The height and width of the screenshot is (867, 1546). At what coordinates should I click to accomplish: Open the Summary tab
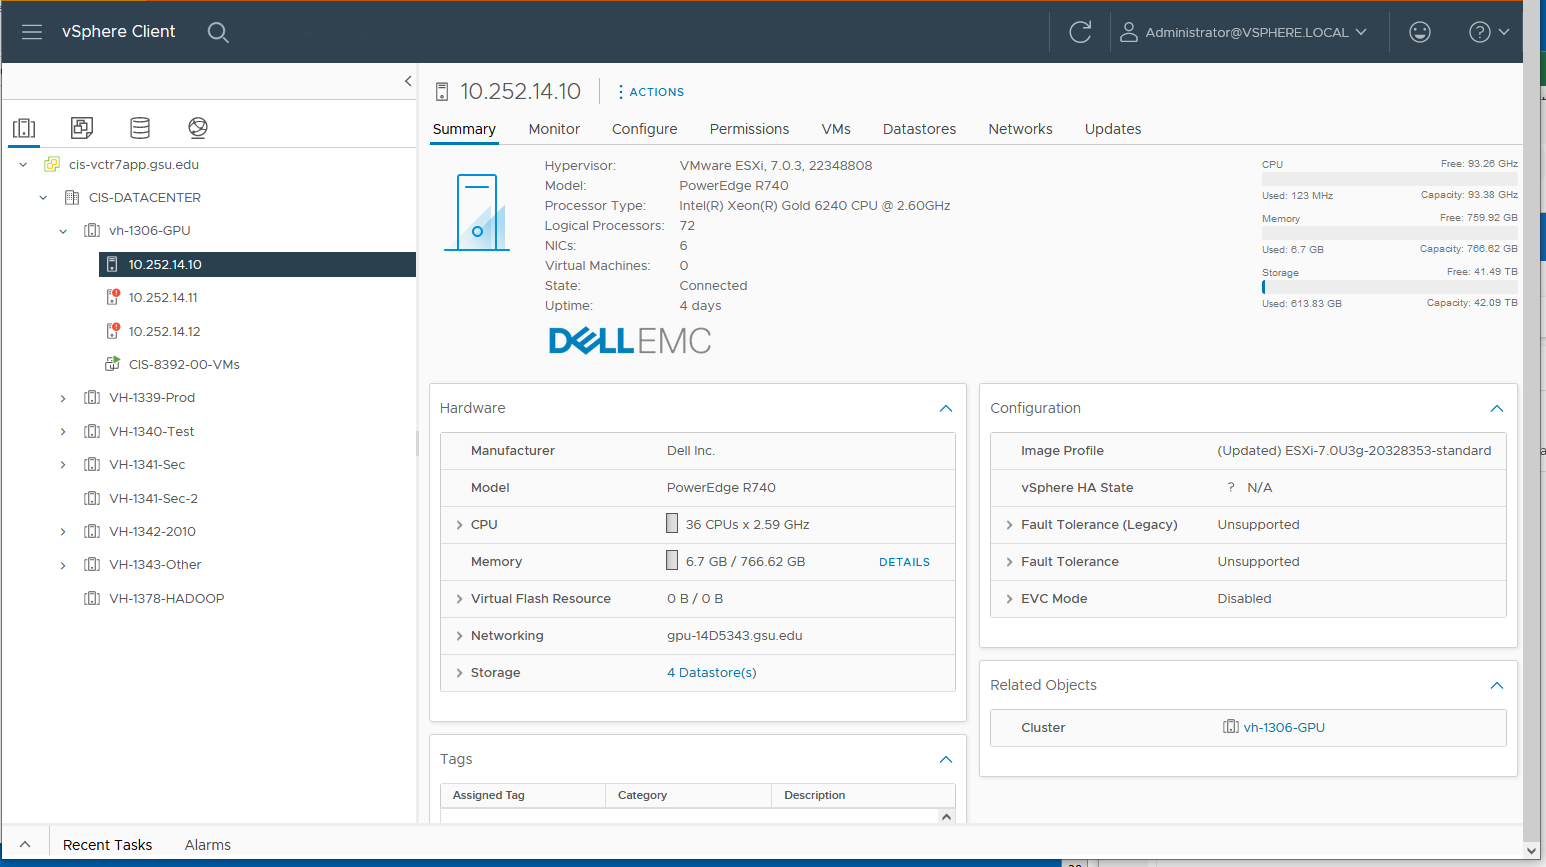point(464,129)
